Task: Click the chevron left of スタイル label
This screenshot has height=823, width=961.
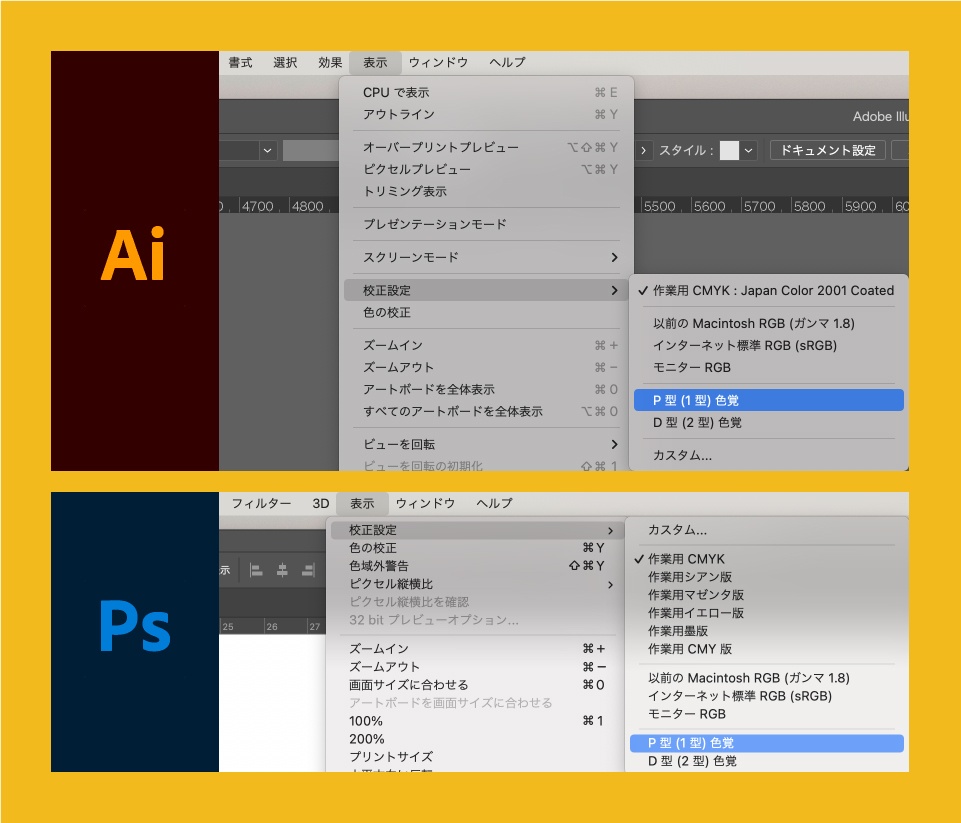Action: (x=643, y=151)
